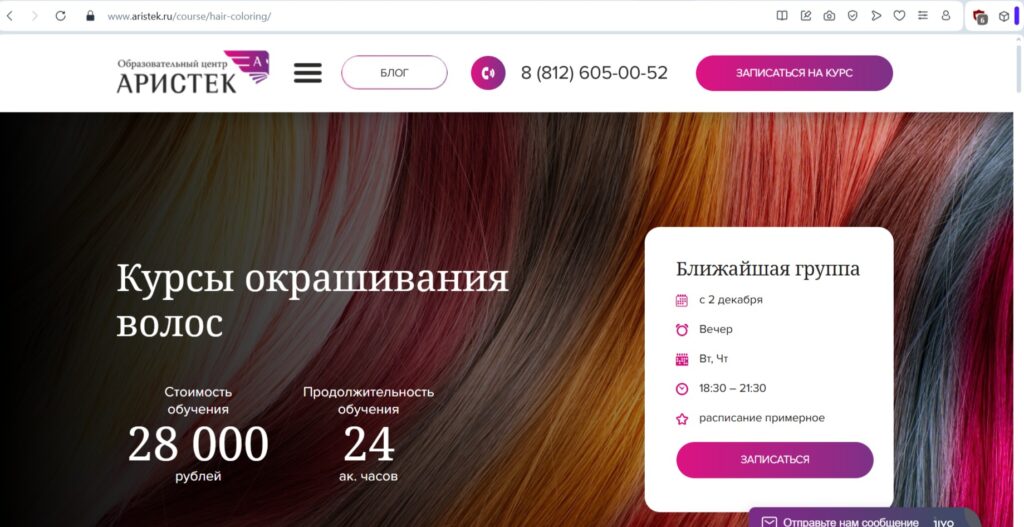The height and width of the screenshot is (527, 1024).
Task: Take a snapshot with the camera icon
Action: click(x=829, y=16)
